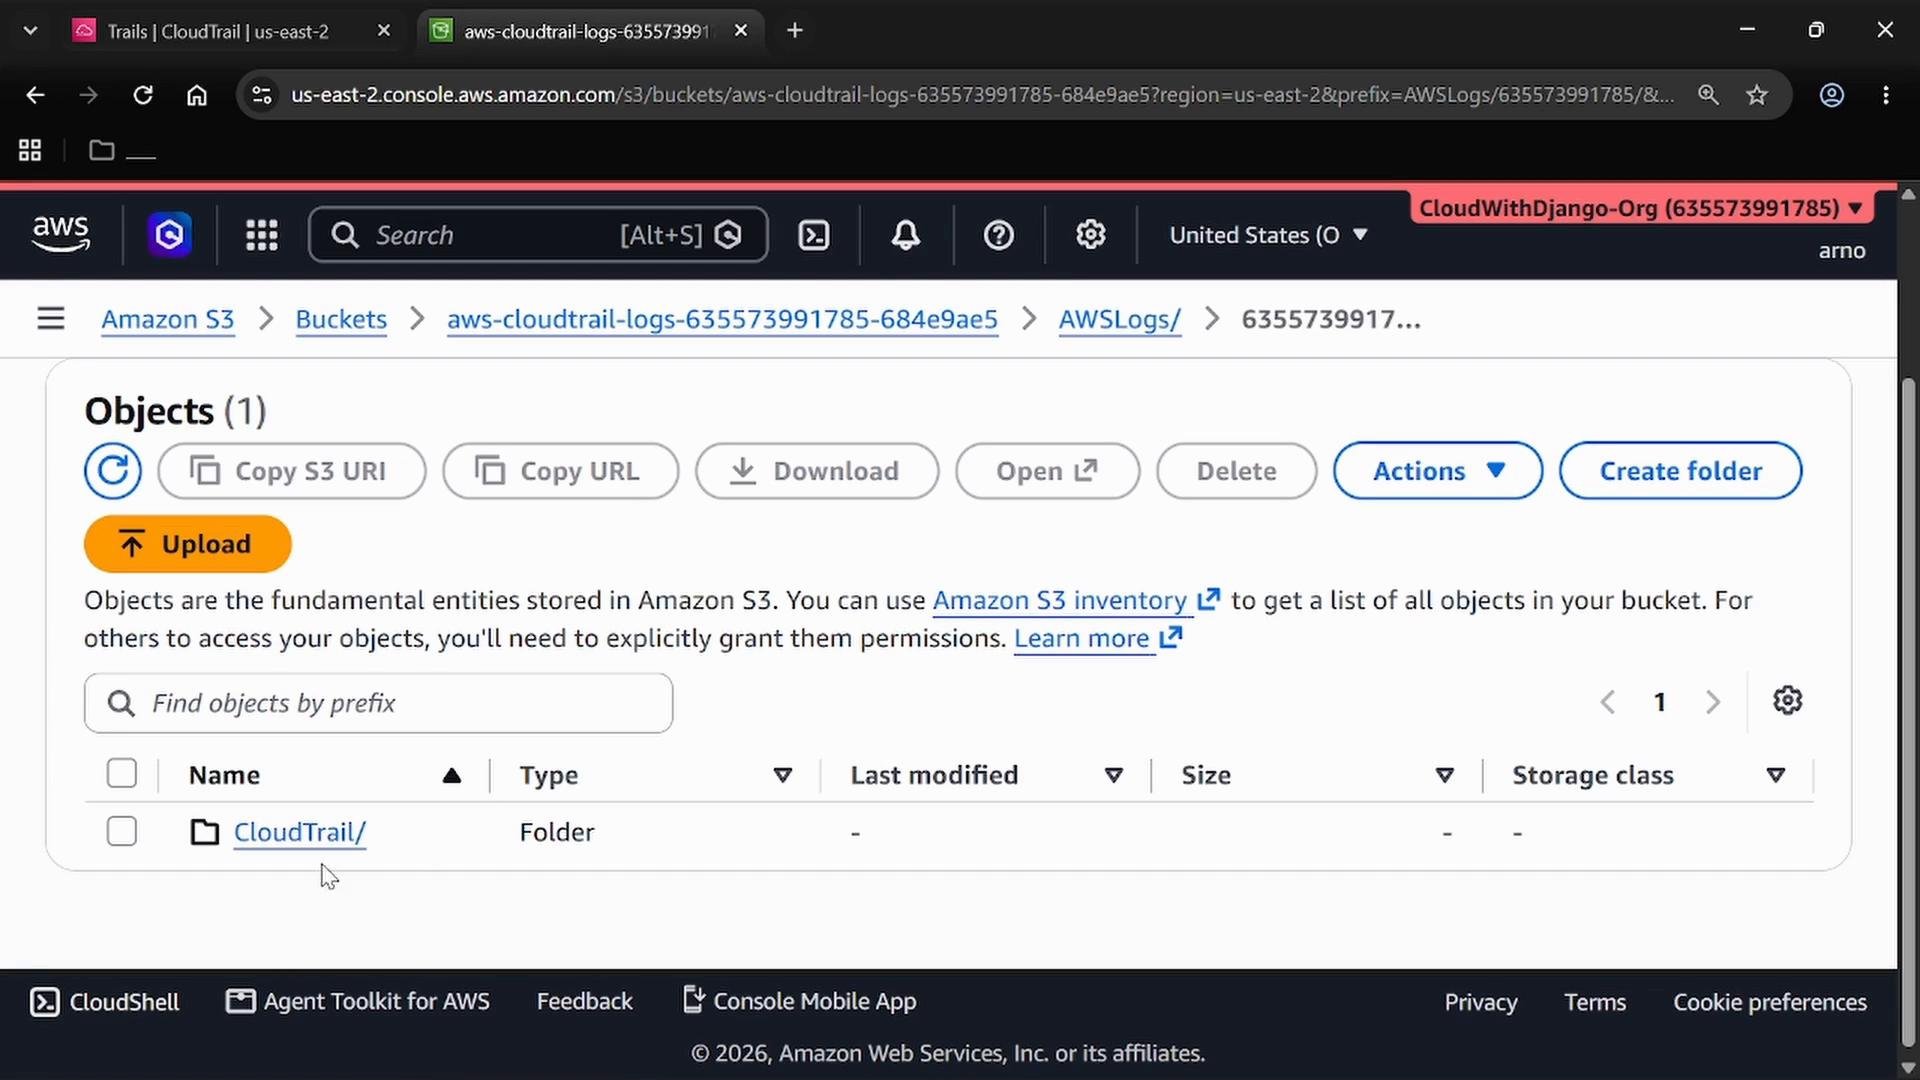Open the United States region selector
This screenshot has height=1080, width=1920.
pyautogui.click(x=1268, y=235)
